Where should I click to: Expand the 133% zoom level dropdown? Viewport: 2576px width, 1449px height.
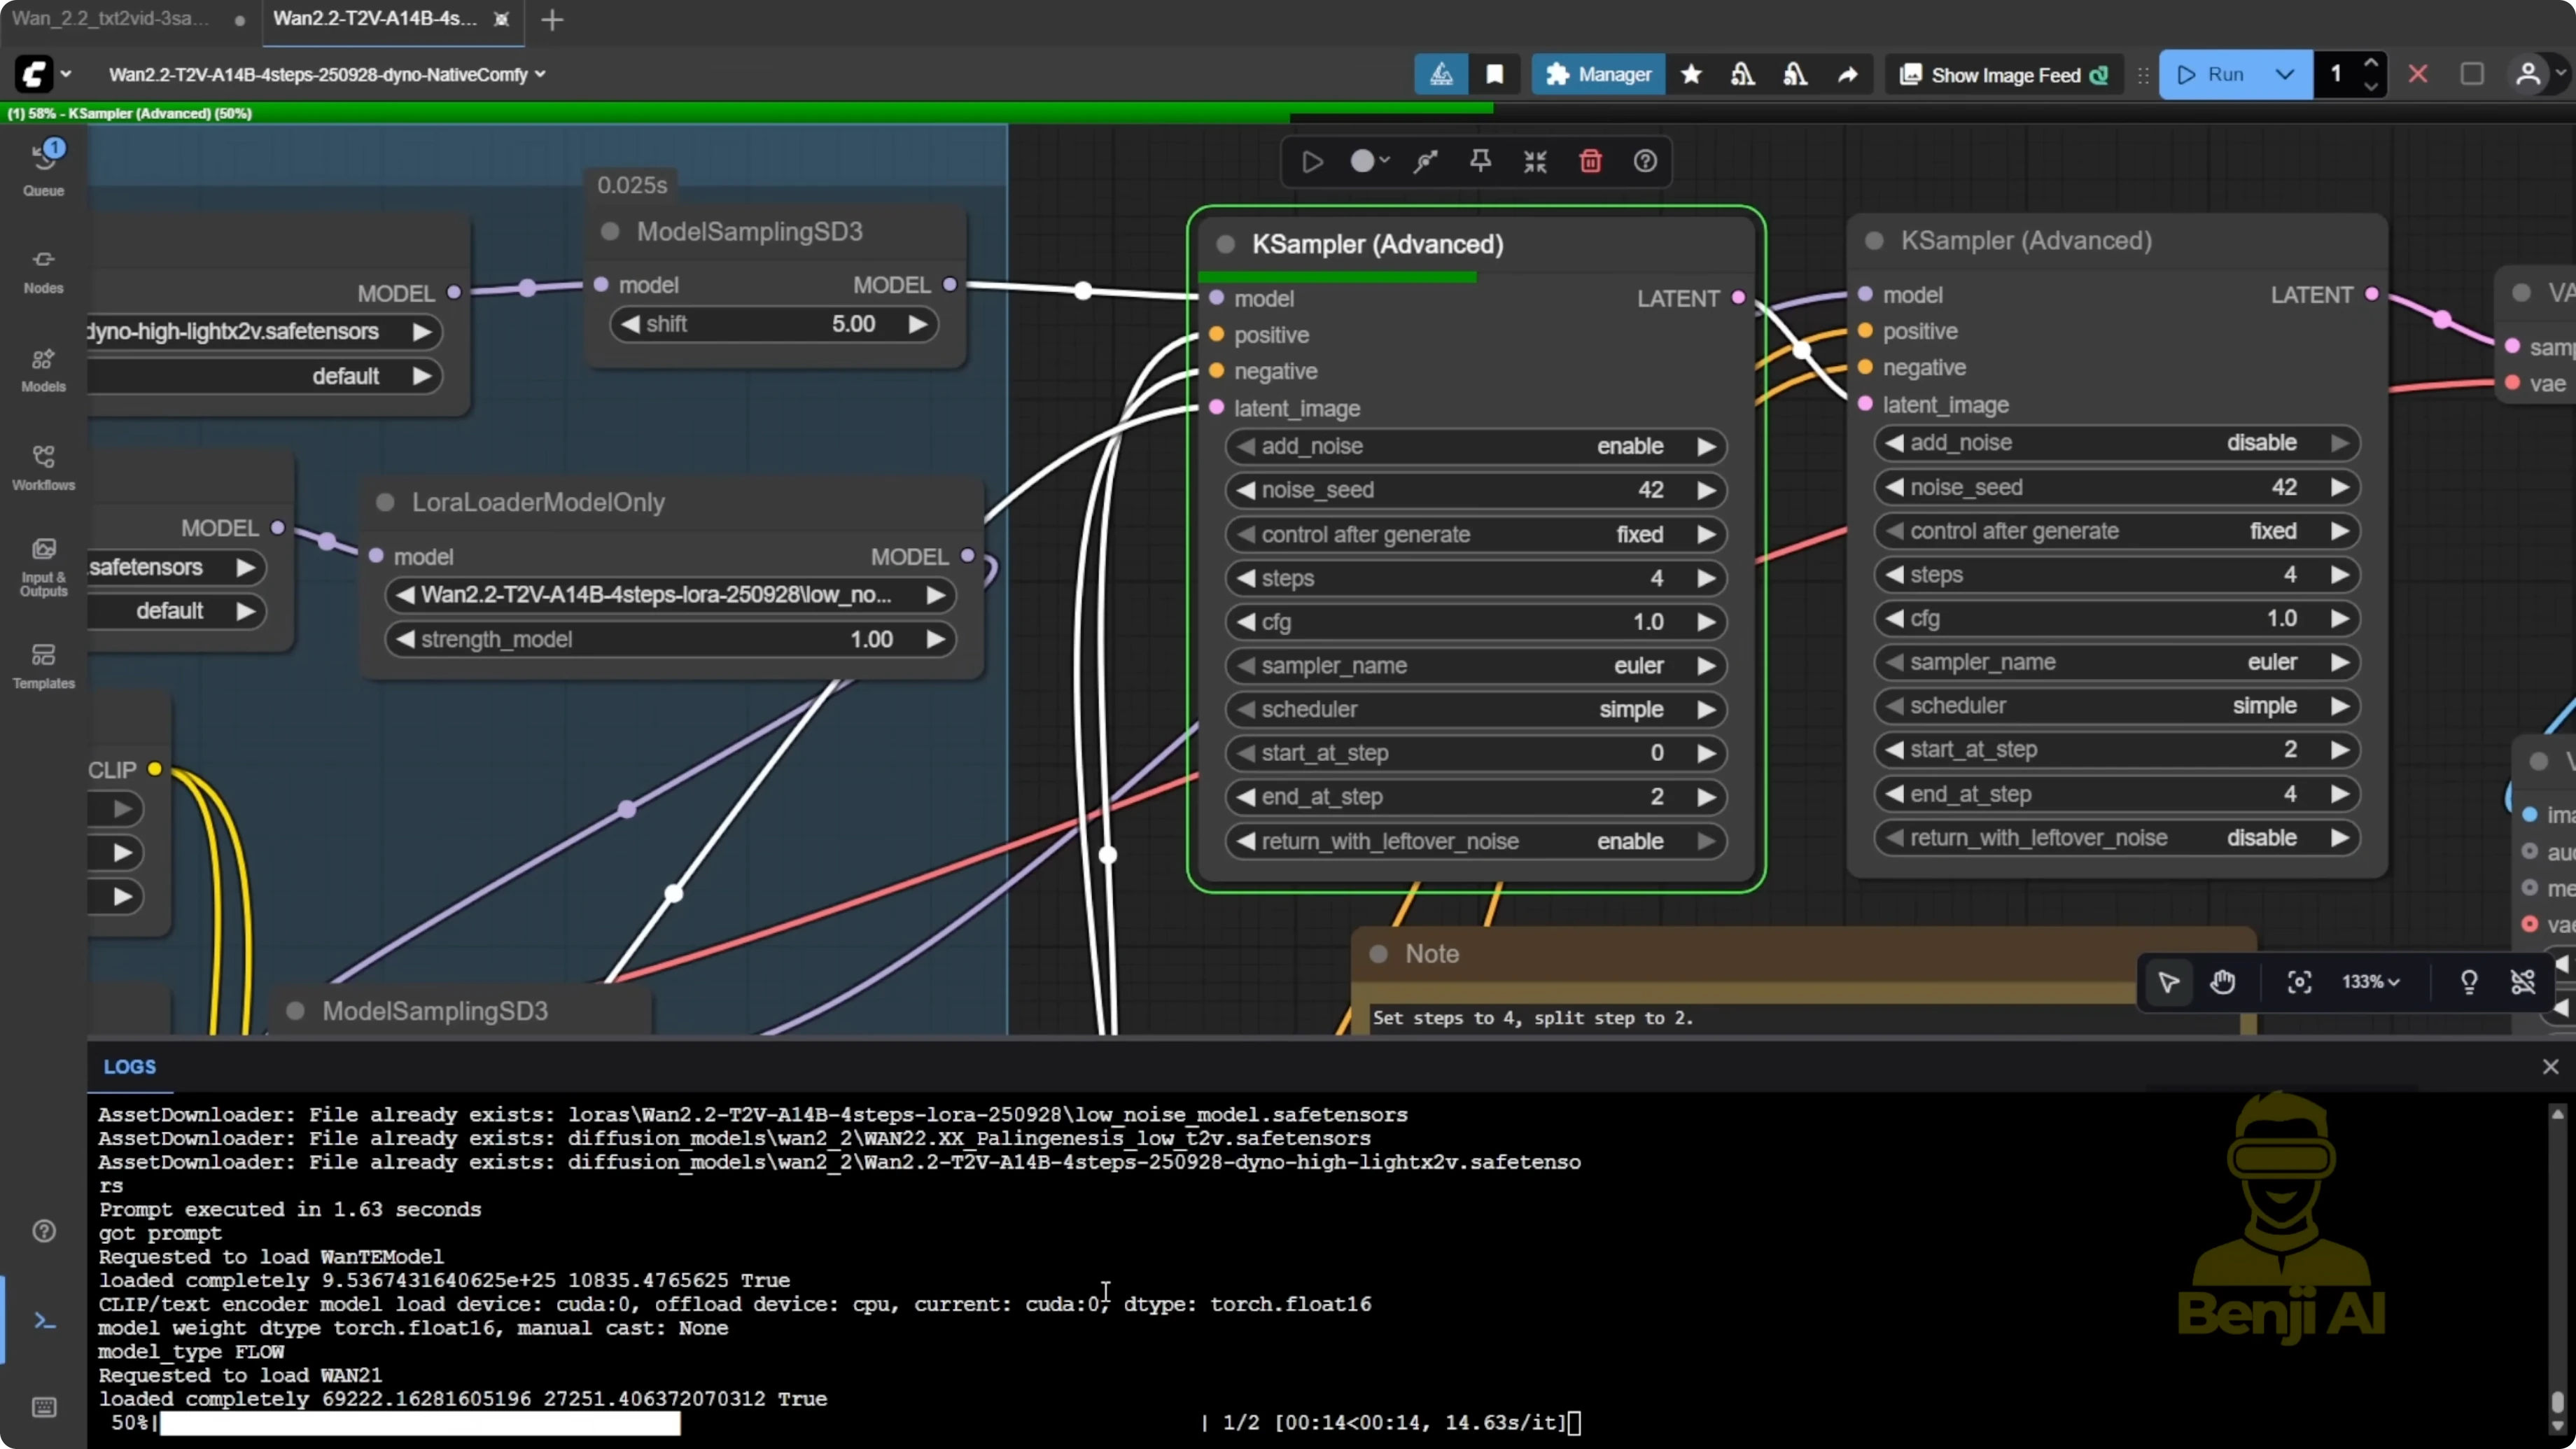tap(2370, 982)
